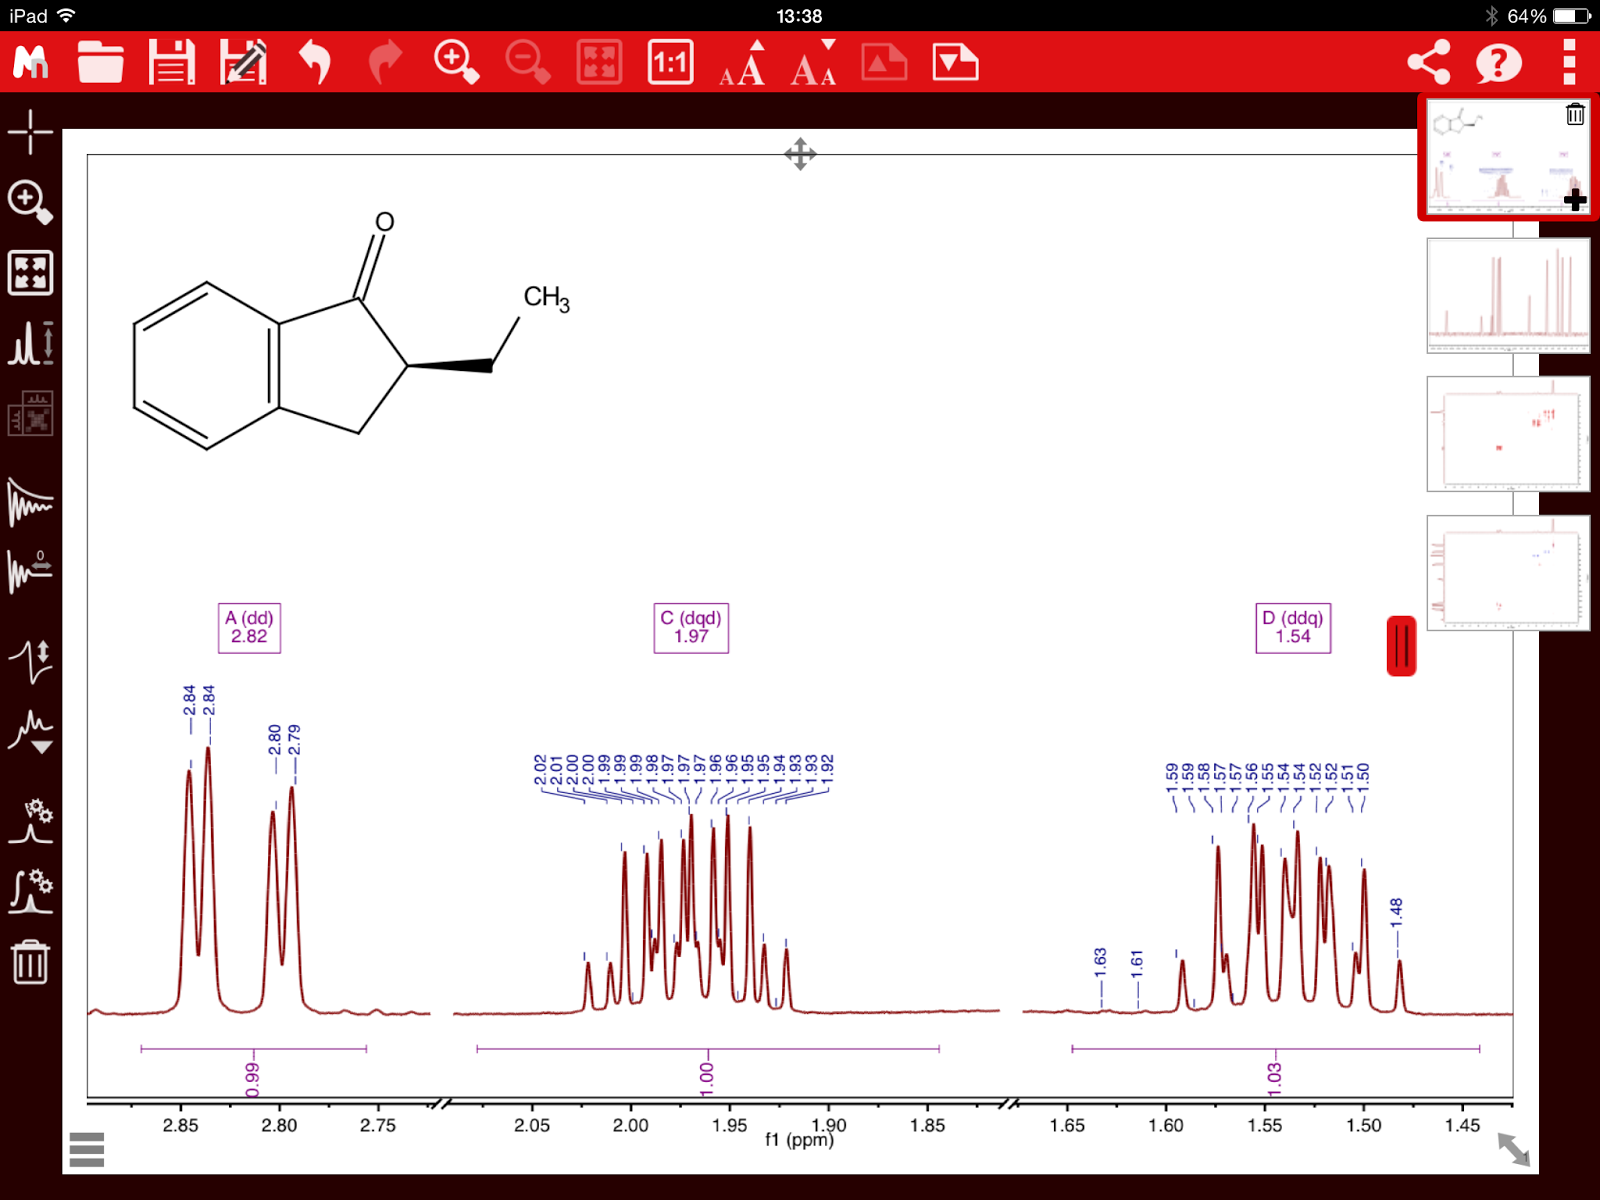1600x1200 pixels.
Task: Redo the last action
Action: click(387, 62)
